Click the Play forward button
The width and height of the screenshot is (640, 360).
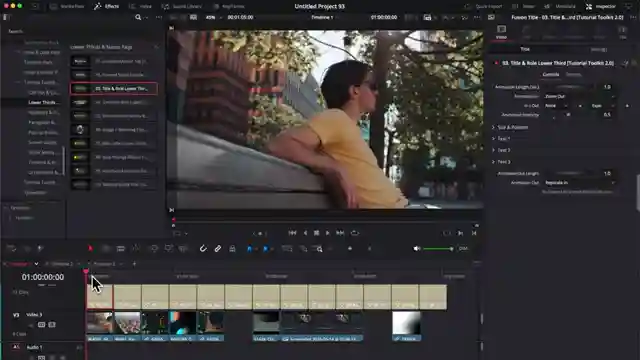point(327,233)
